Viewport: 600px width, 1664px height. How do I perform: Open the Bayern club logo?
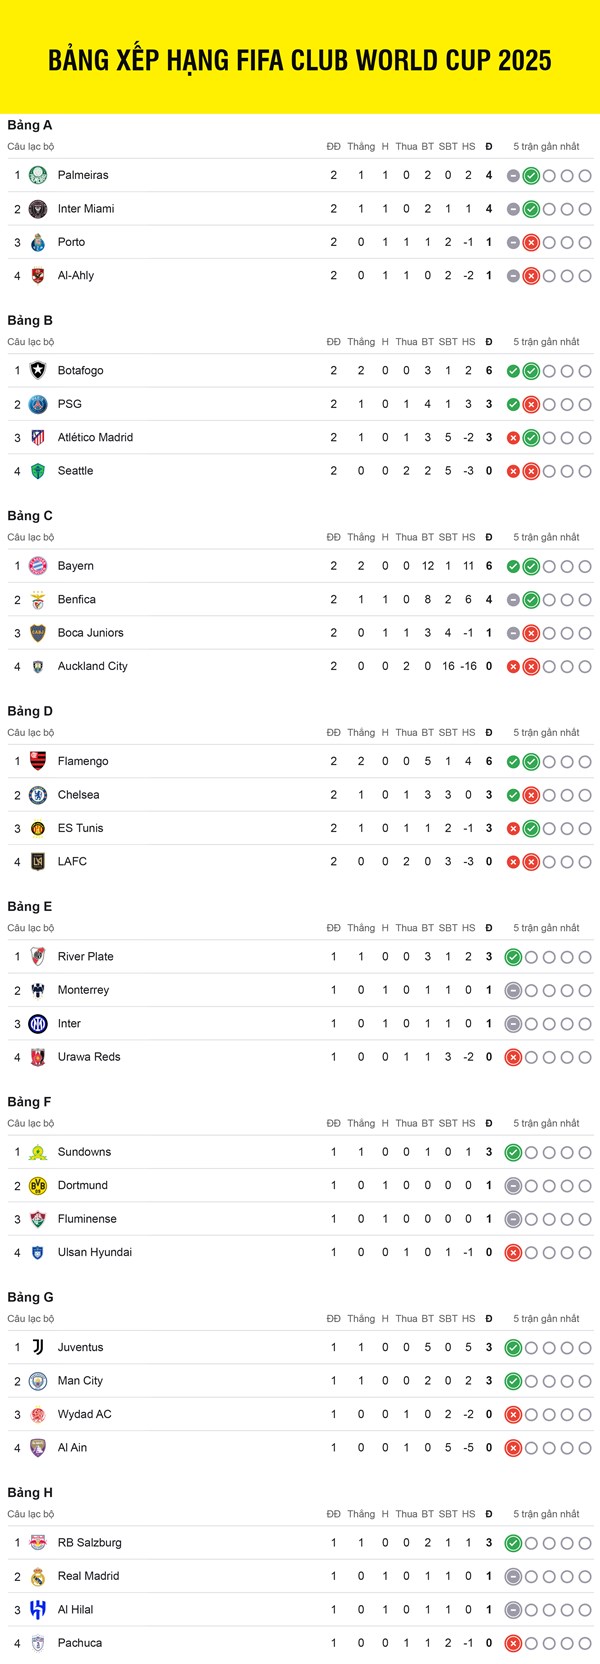point(38,566)
